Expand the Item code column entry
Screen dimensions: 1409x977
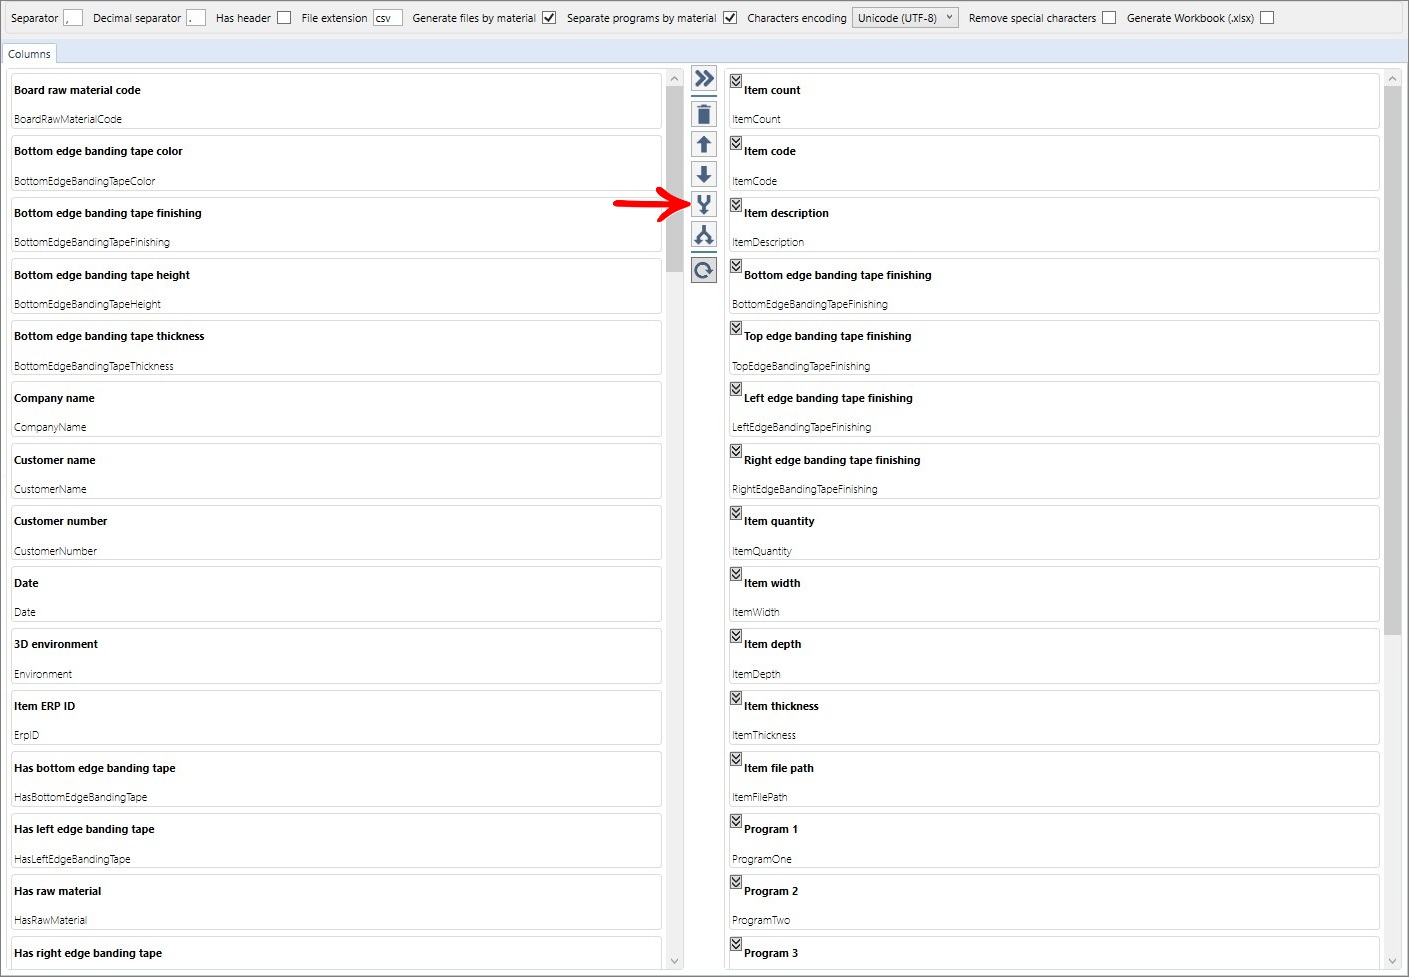pos(736,143)
